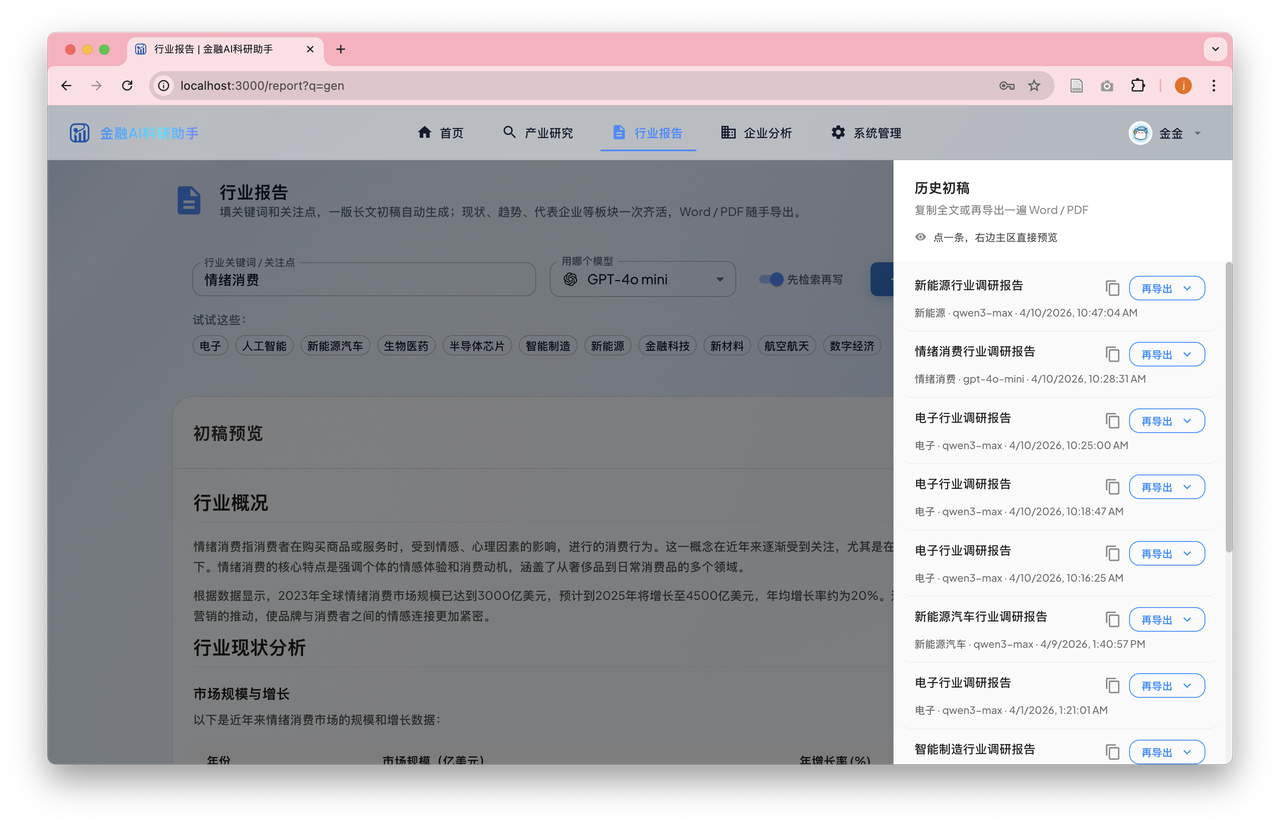
Task: Click the eye icon beside the preview hint
Action: [921, 237]
